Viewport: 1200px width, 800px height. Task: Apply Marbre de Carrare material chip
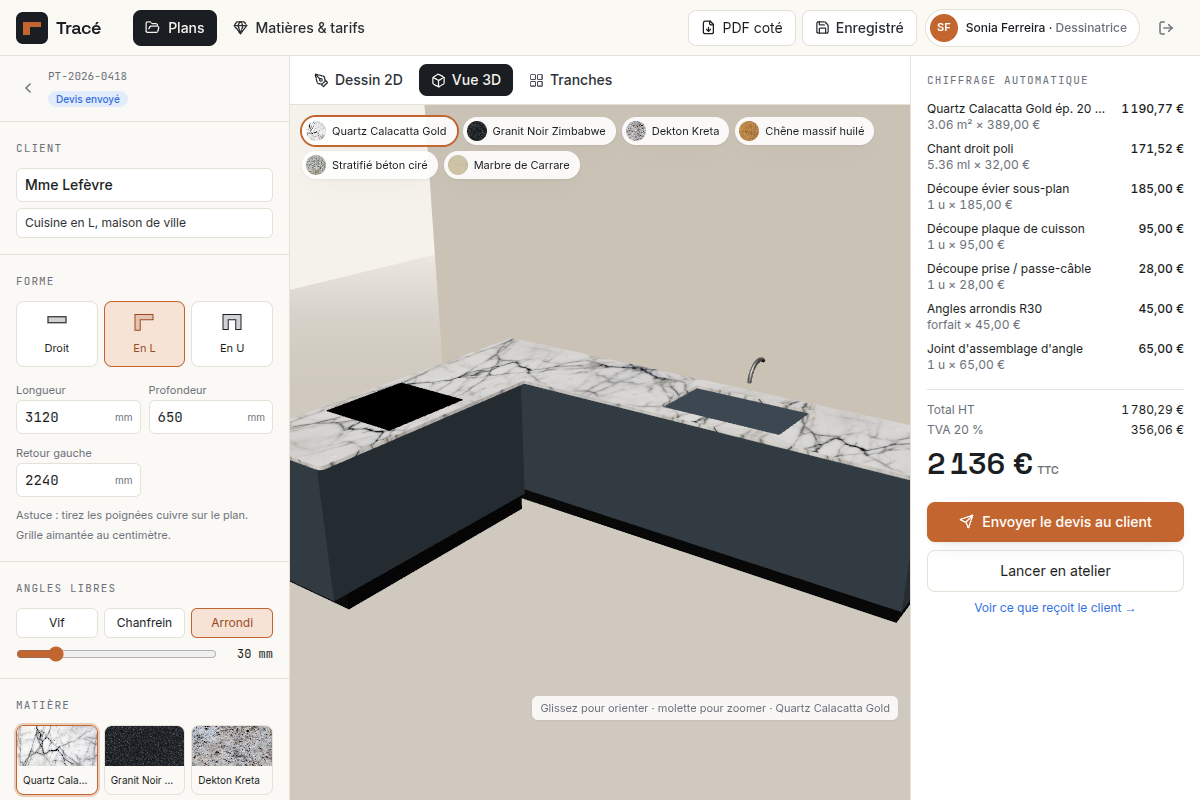512,165
